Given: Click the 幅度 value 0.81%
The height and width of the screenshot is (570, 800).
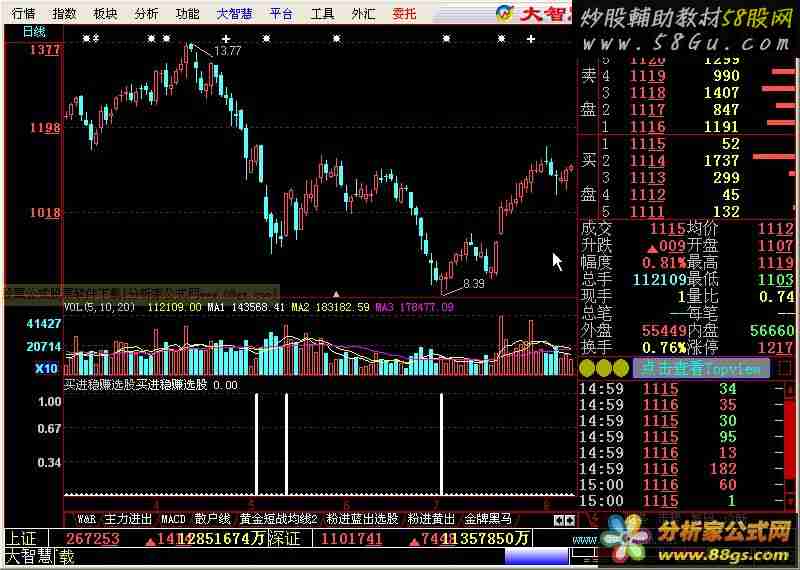Looking at the screenshot, I should 664,262.
